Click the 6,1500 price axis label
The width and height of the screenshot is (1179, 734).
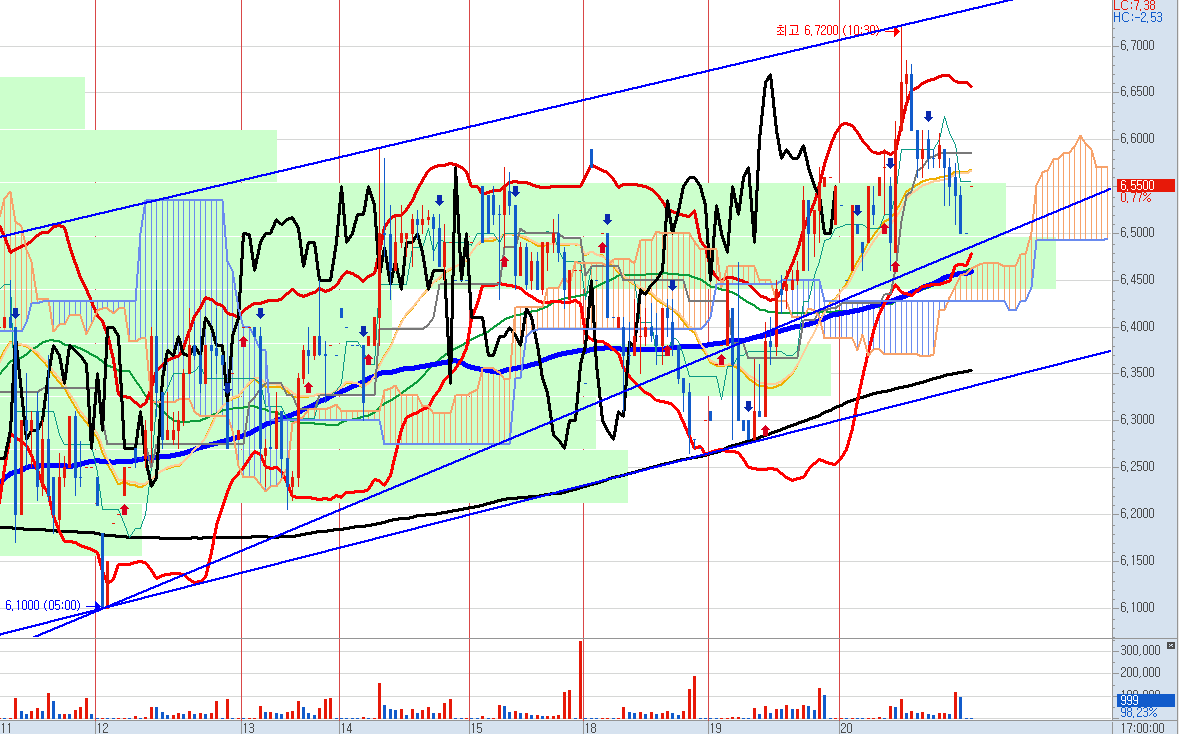[x=1137, y=560]
